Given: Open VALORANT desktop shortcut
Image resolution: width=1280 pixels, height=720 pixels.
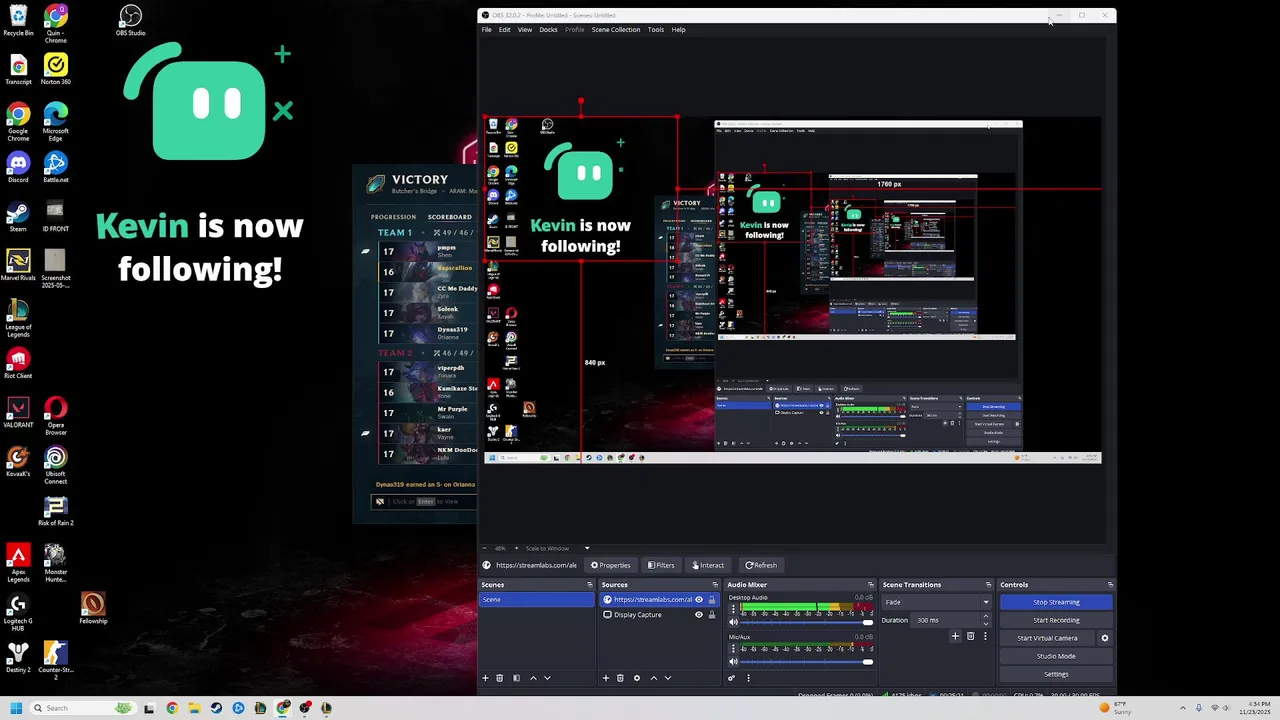Looking at the screenshot, I should [x=18, y=413].
